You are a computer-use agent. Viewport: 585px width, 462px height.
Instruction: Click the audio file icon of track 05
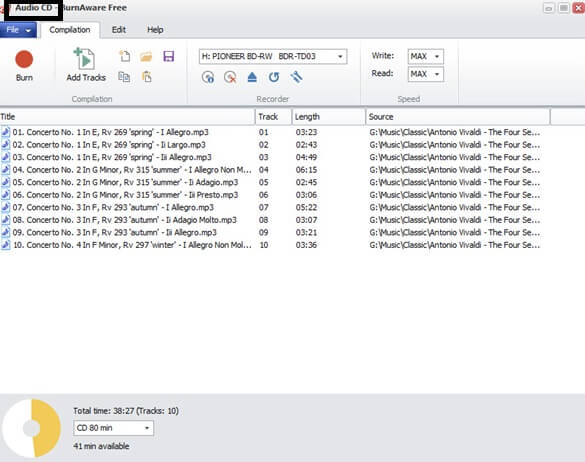click(6, 182)
